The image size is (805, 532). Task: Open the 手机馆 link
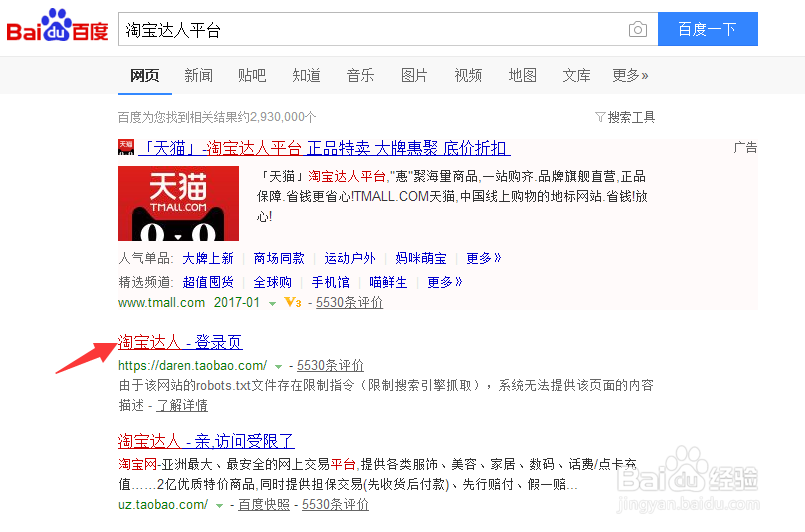coord(331,282)
